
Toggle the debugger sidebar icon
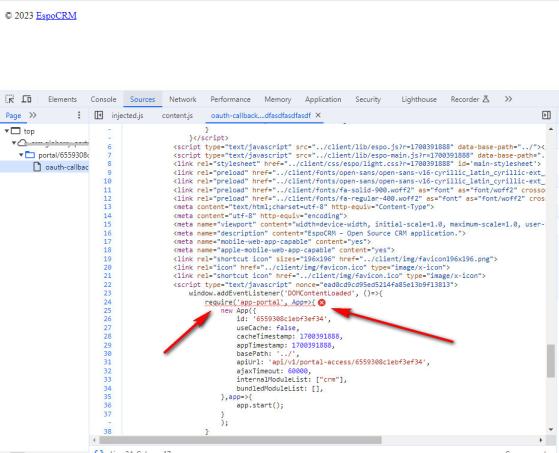click(546, 115)
